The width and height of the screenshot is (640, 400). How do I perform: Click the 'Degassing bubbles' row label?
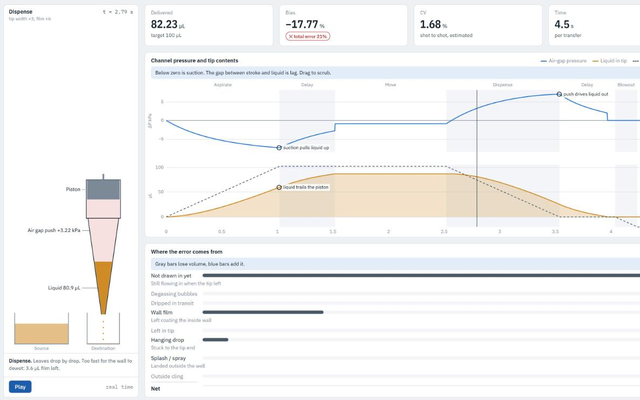coord(174,294)
